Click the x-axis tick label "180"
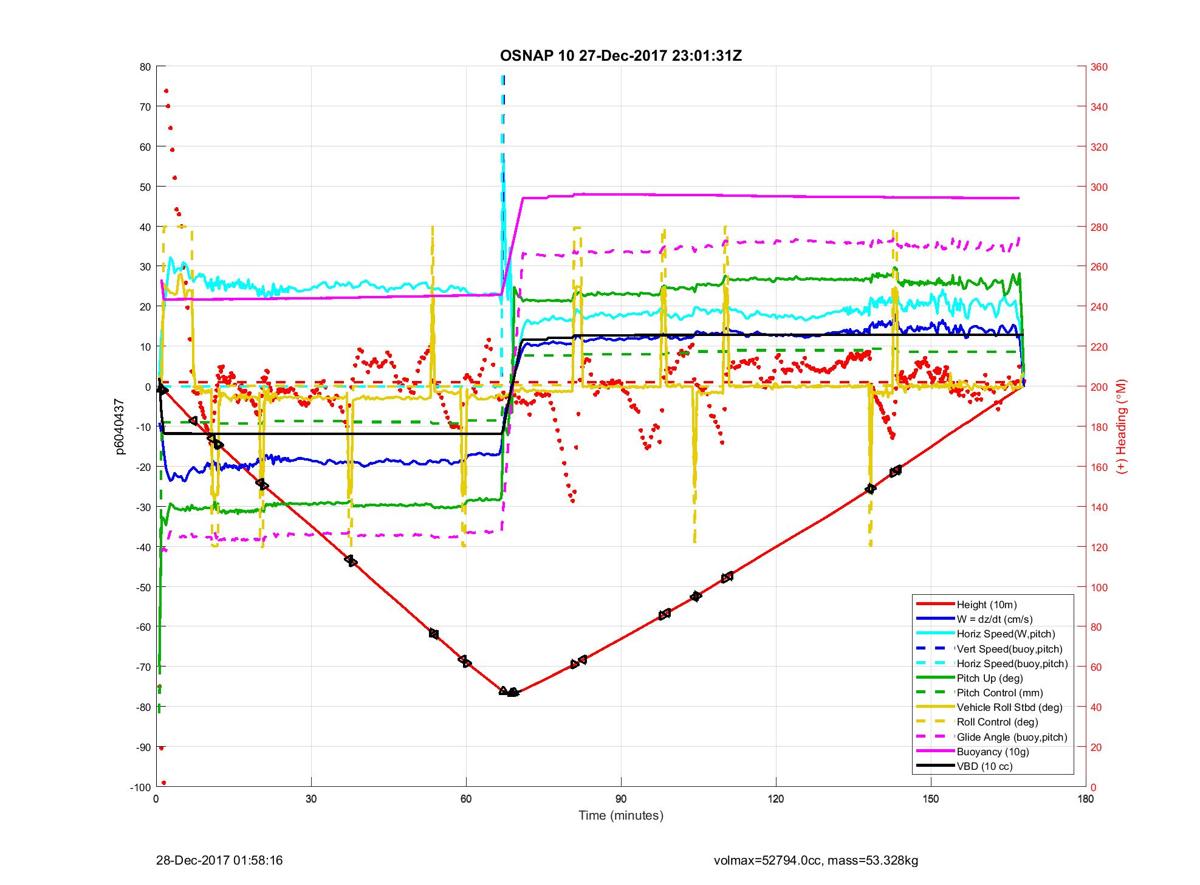This screenshot has height=885, width=1200. pyautogui.click(x=1086, y=799)
